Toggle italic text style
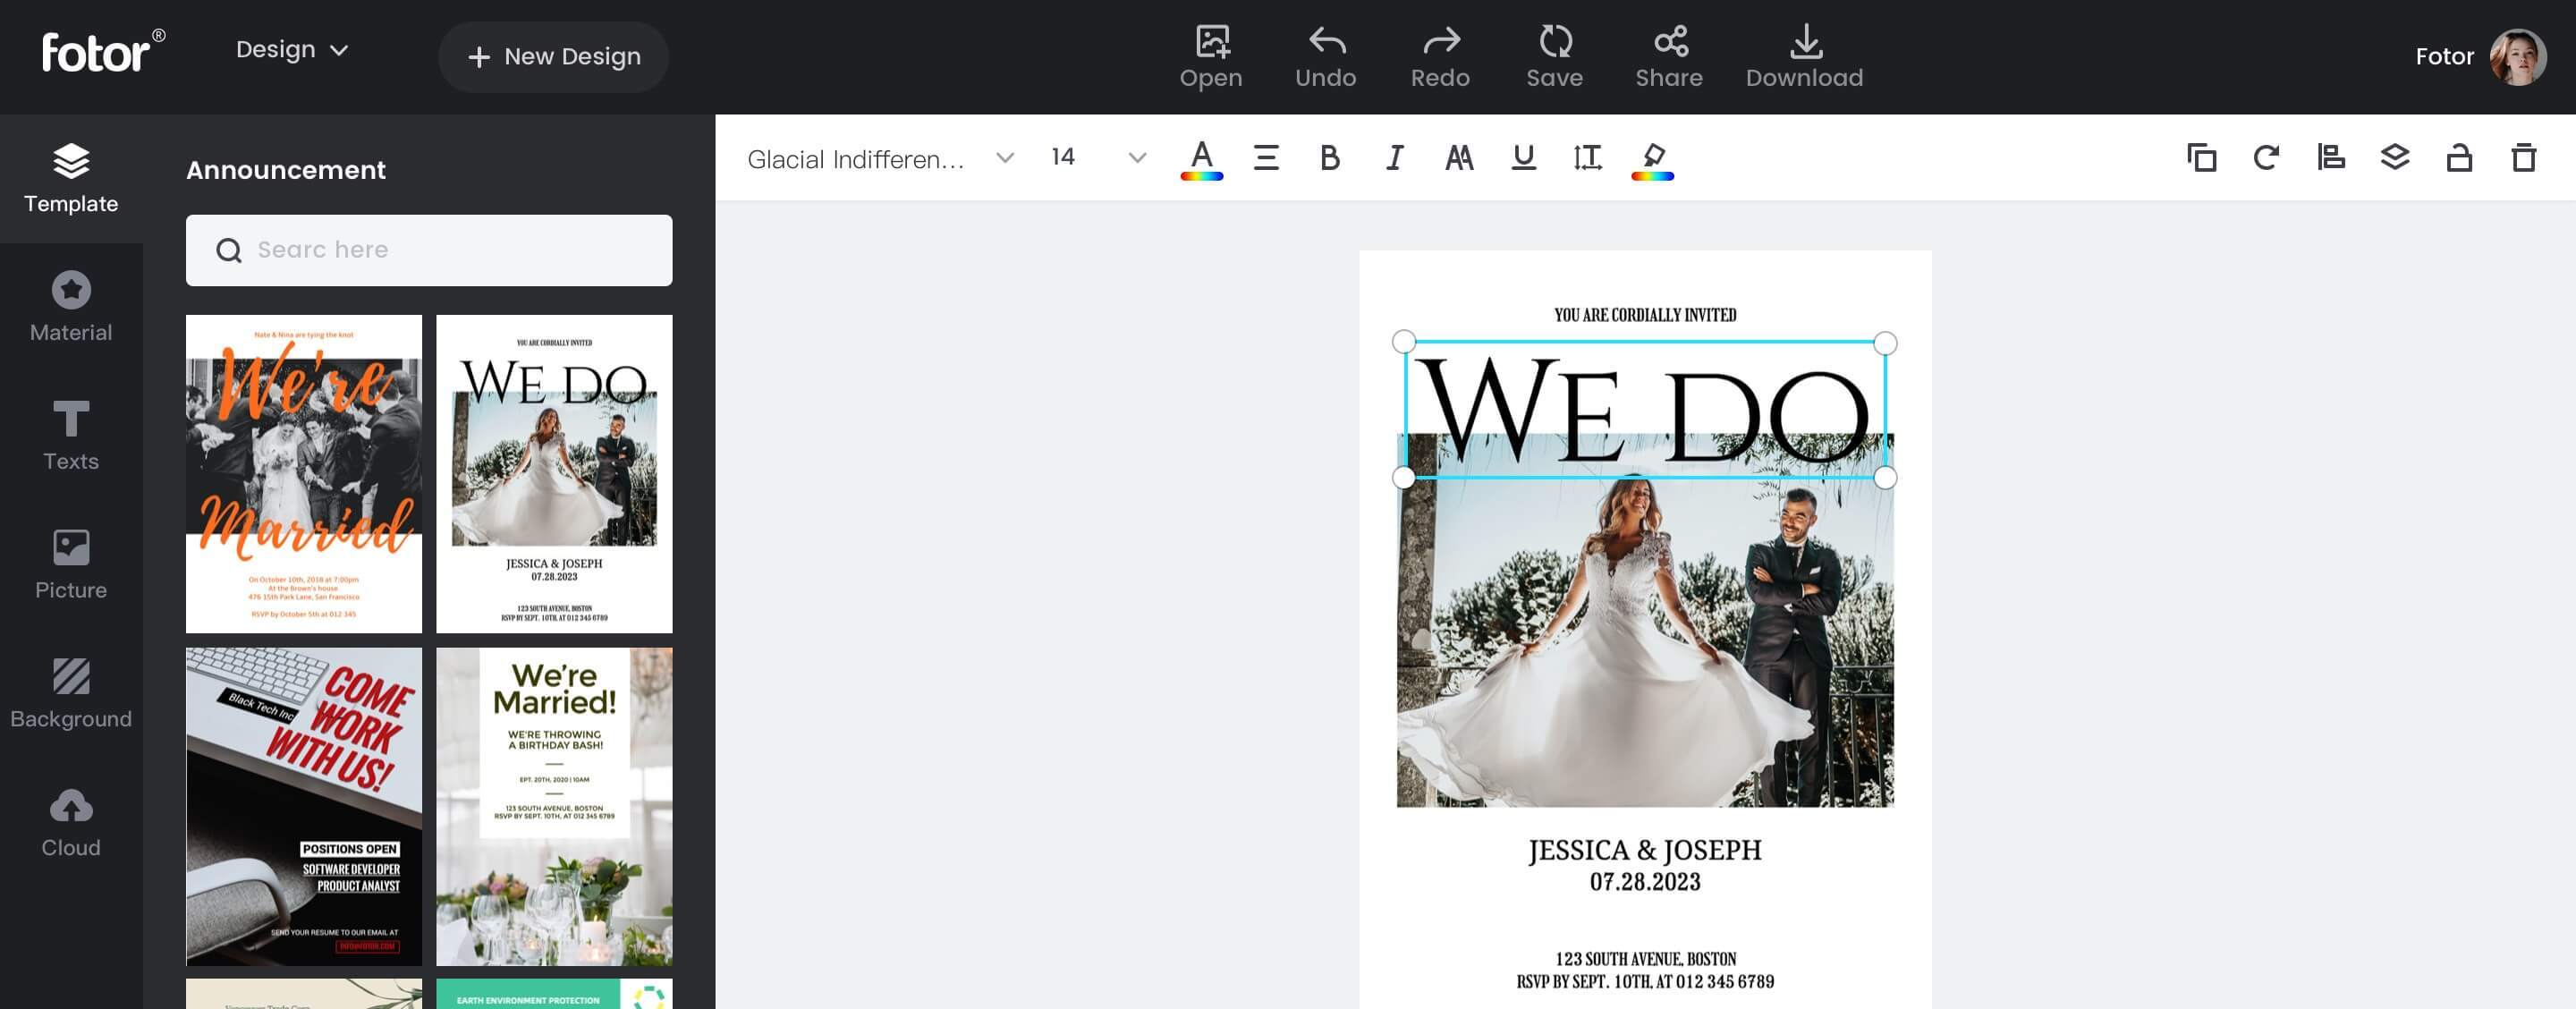The width and height of the screenshot is (2576, 1009). click(1394, 157)
